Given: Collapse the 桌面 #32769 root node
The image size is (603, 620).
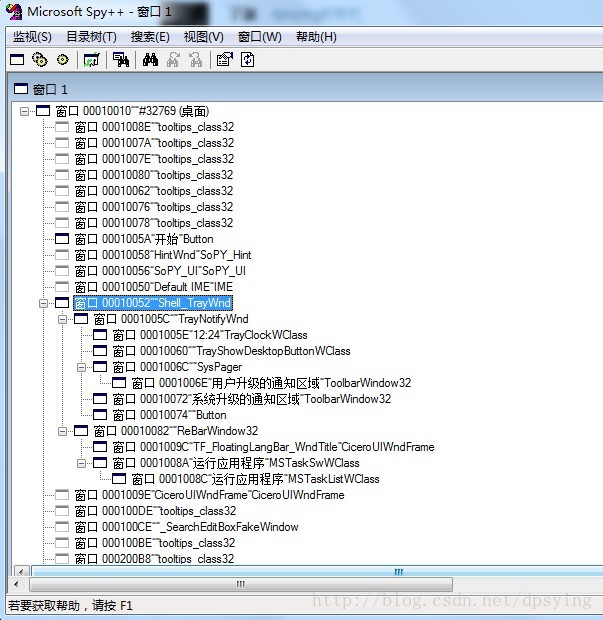Looking at the screenshot, I should pos(24,111).
